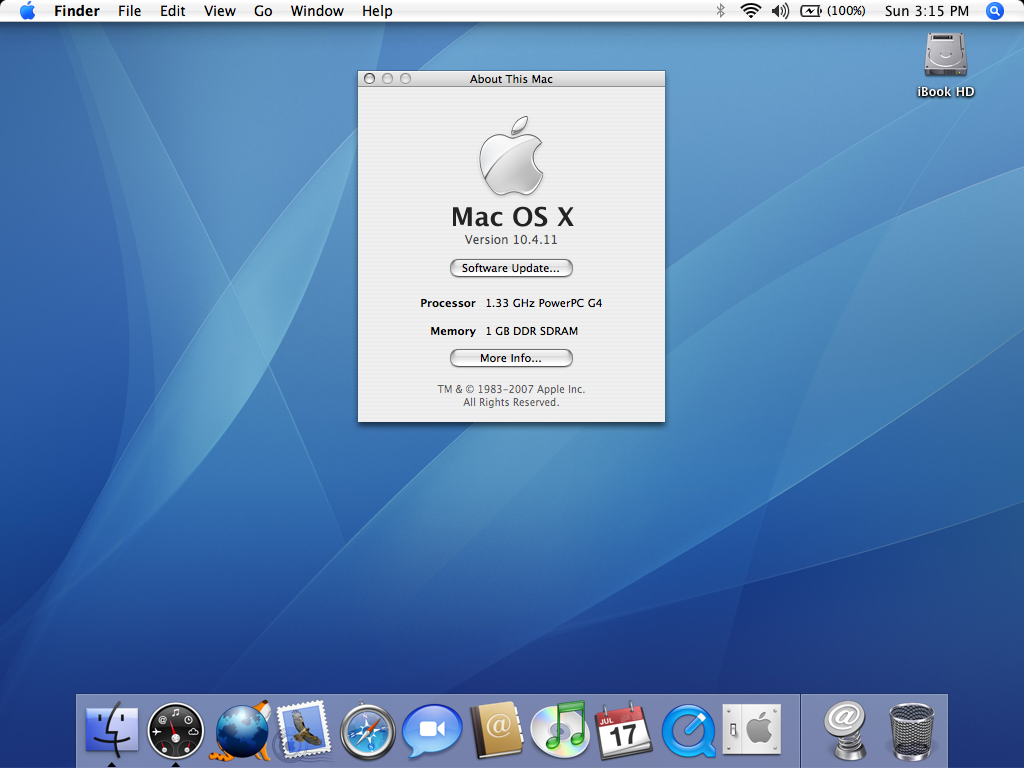
Task: Click the Mac OS X heading
Action: click(x=512, y=217)
